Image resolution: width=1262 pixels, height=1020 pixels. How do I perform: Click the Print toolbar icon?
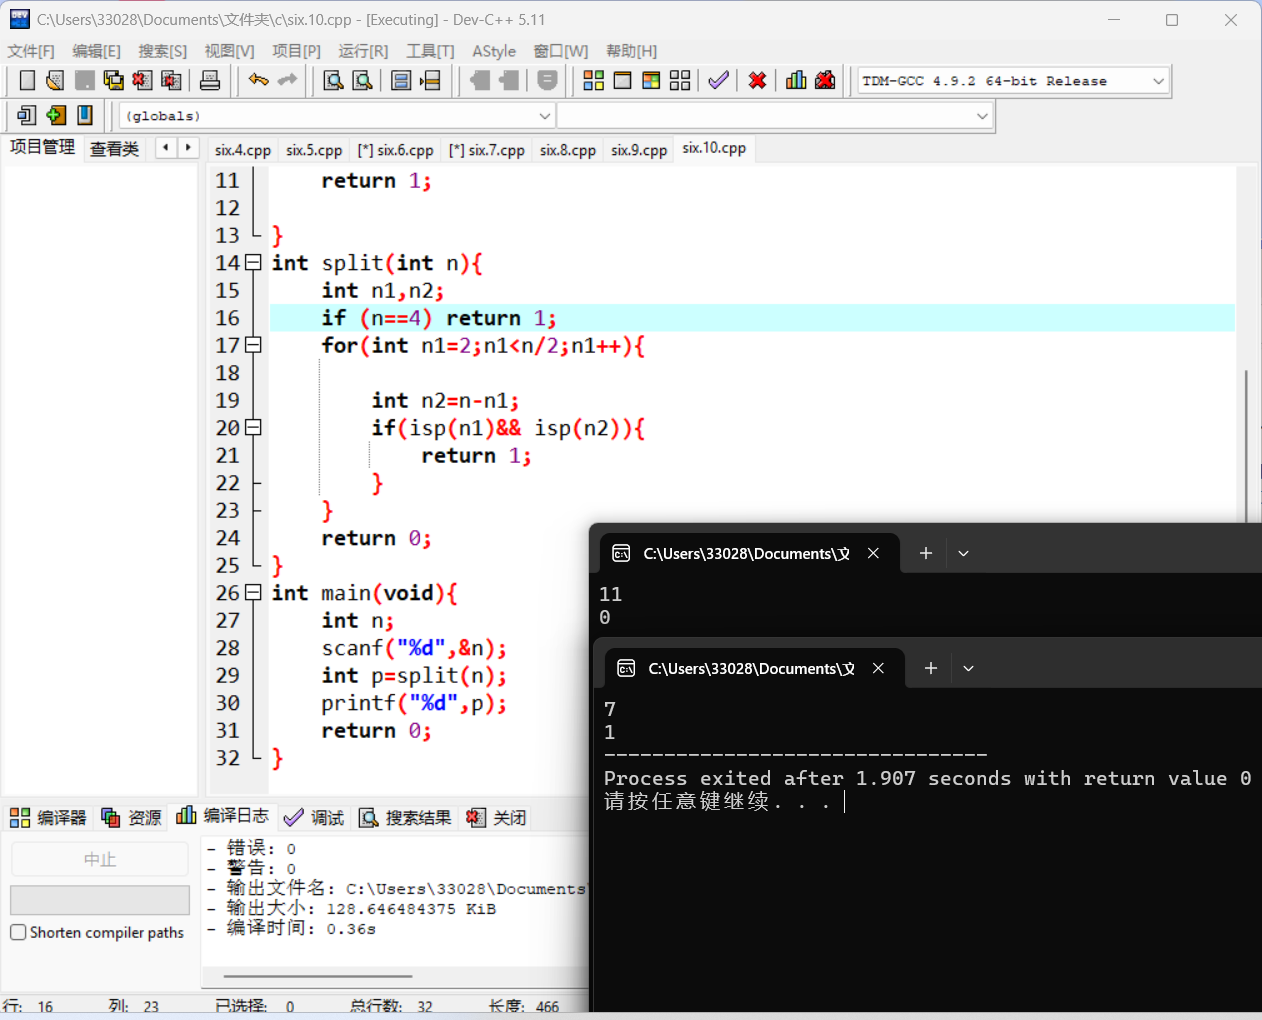point(210,81)
